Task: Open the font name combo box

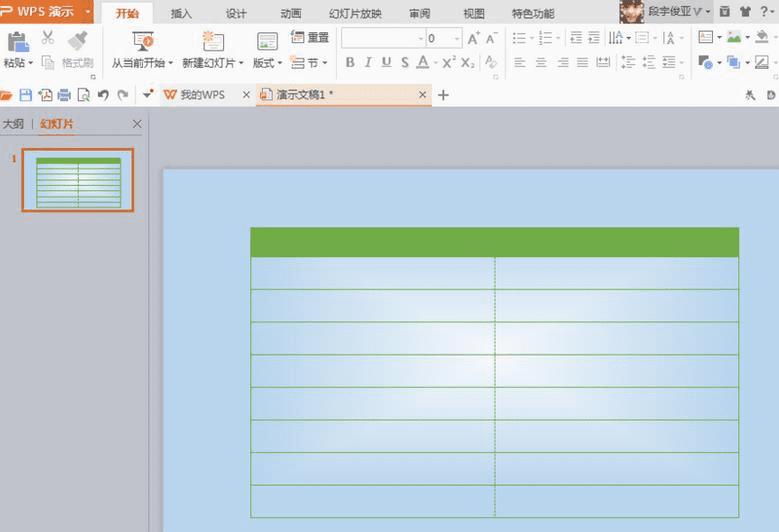Action: 383,38
